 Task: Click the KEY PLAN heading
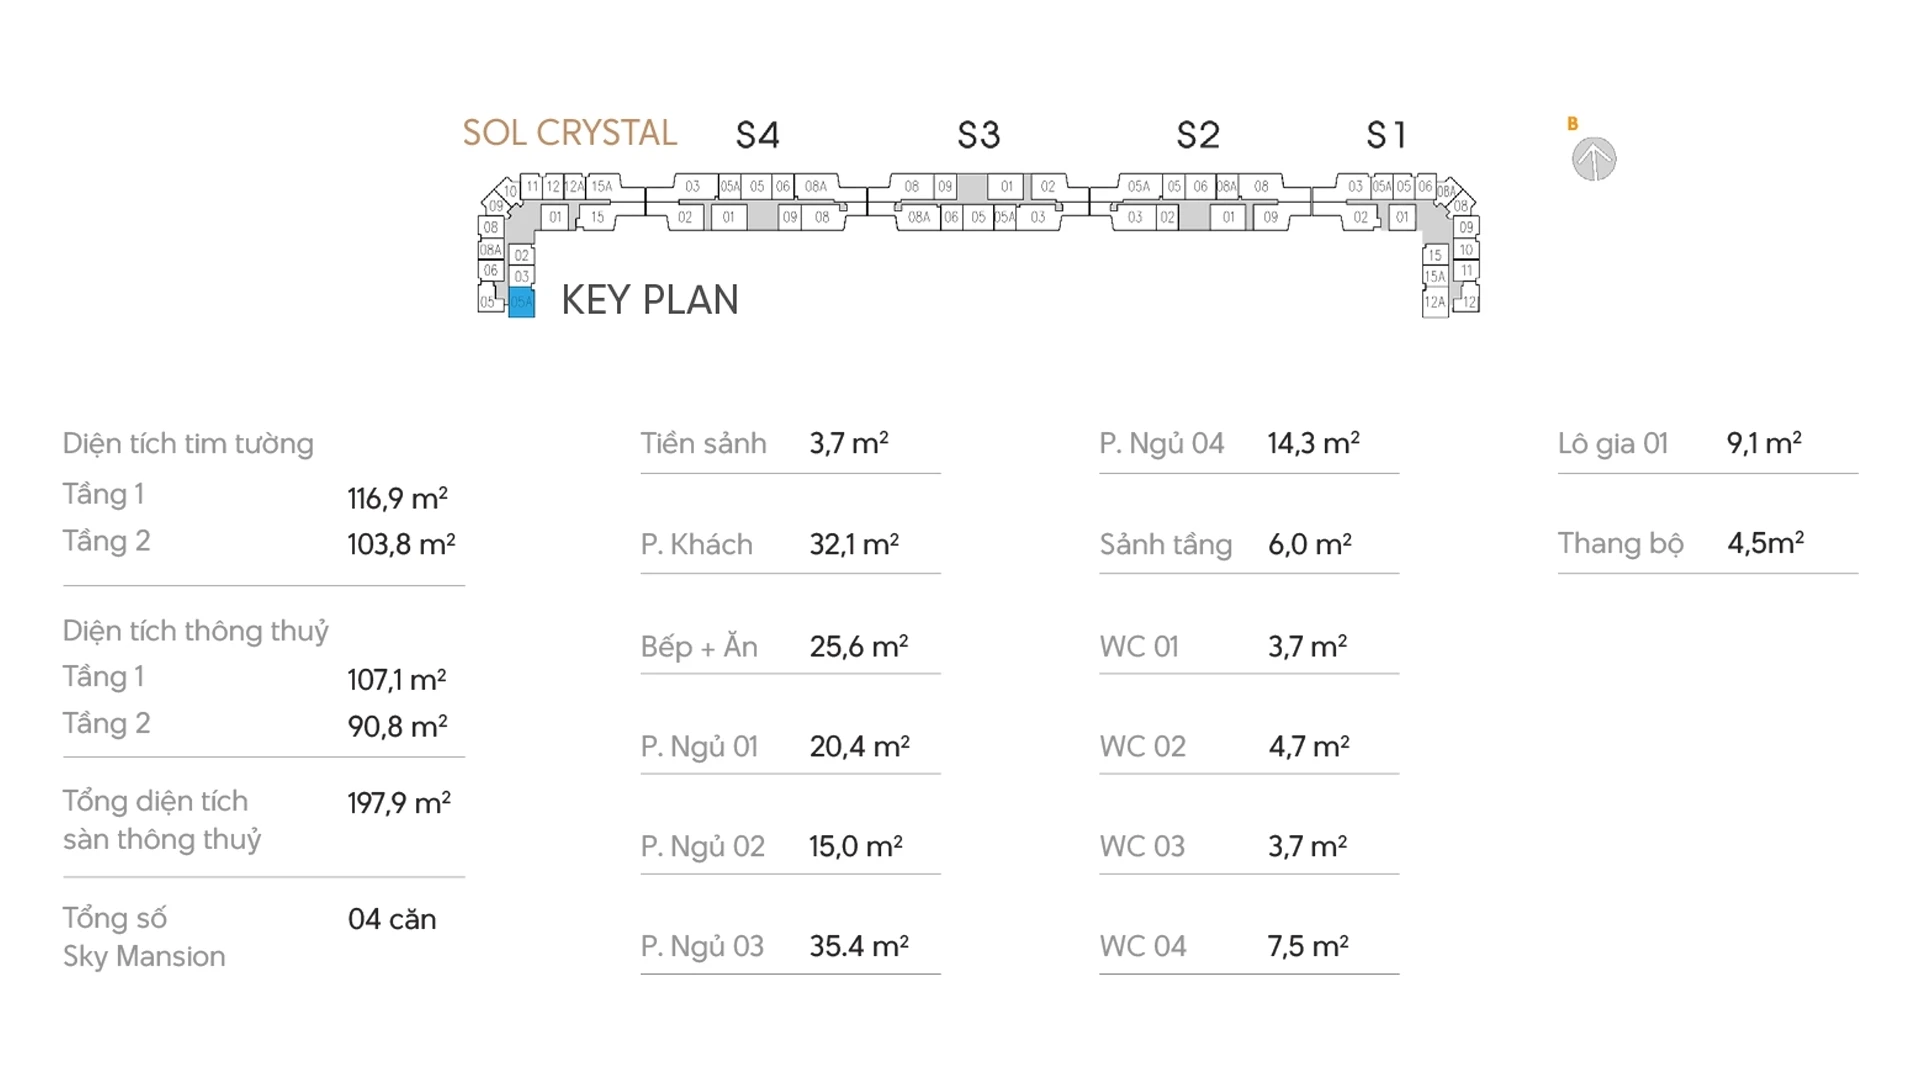tap(650, 300)
